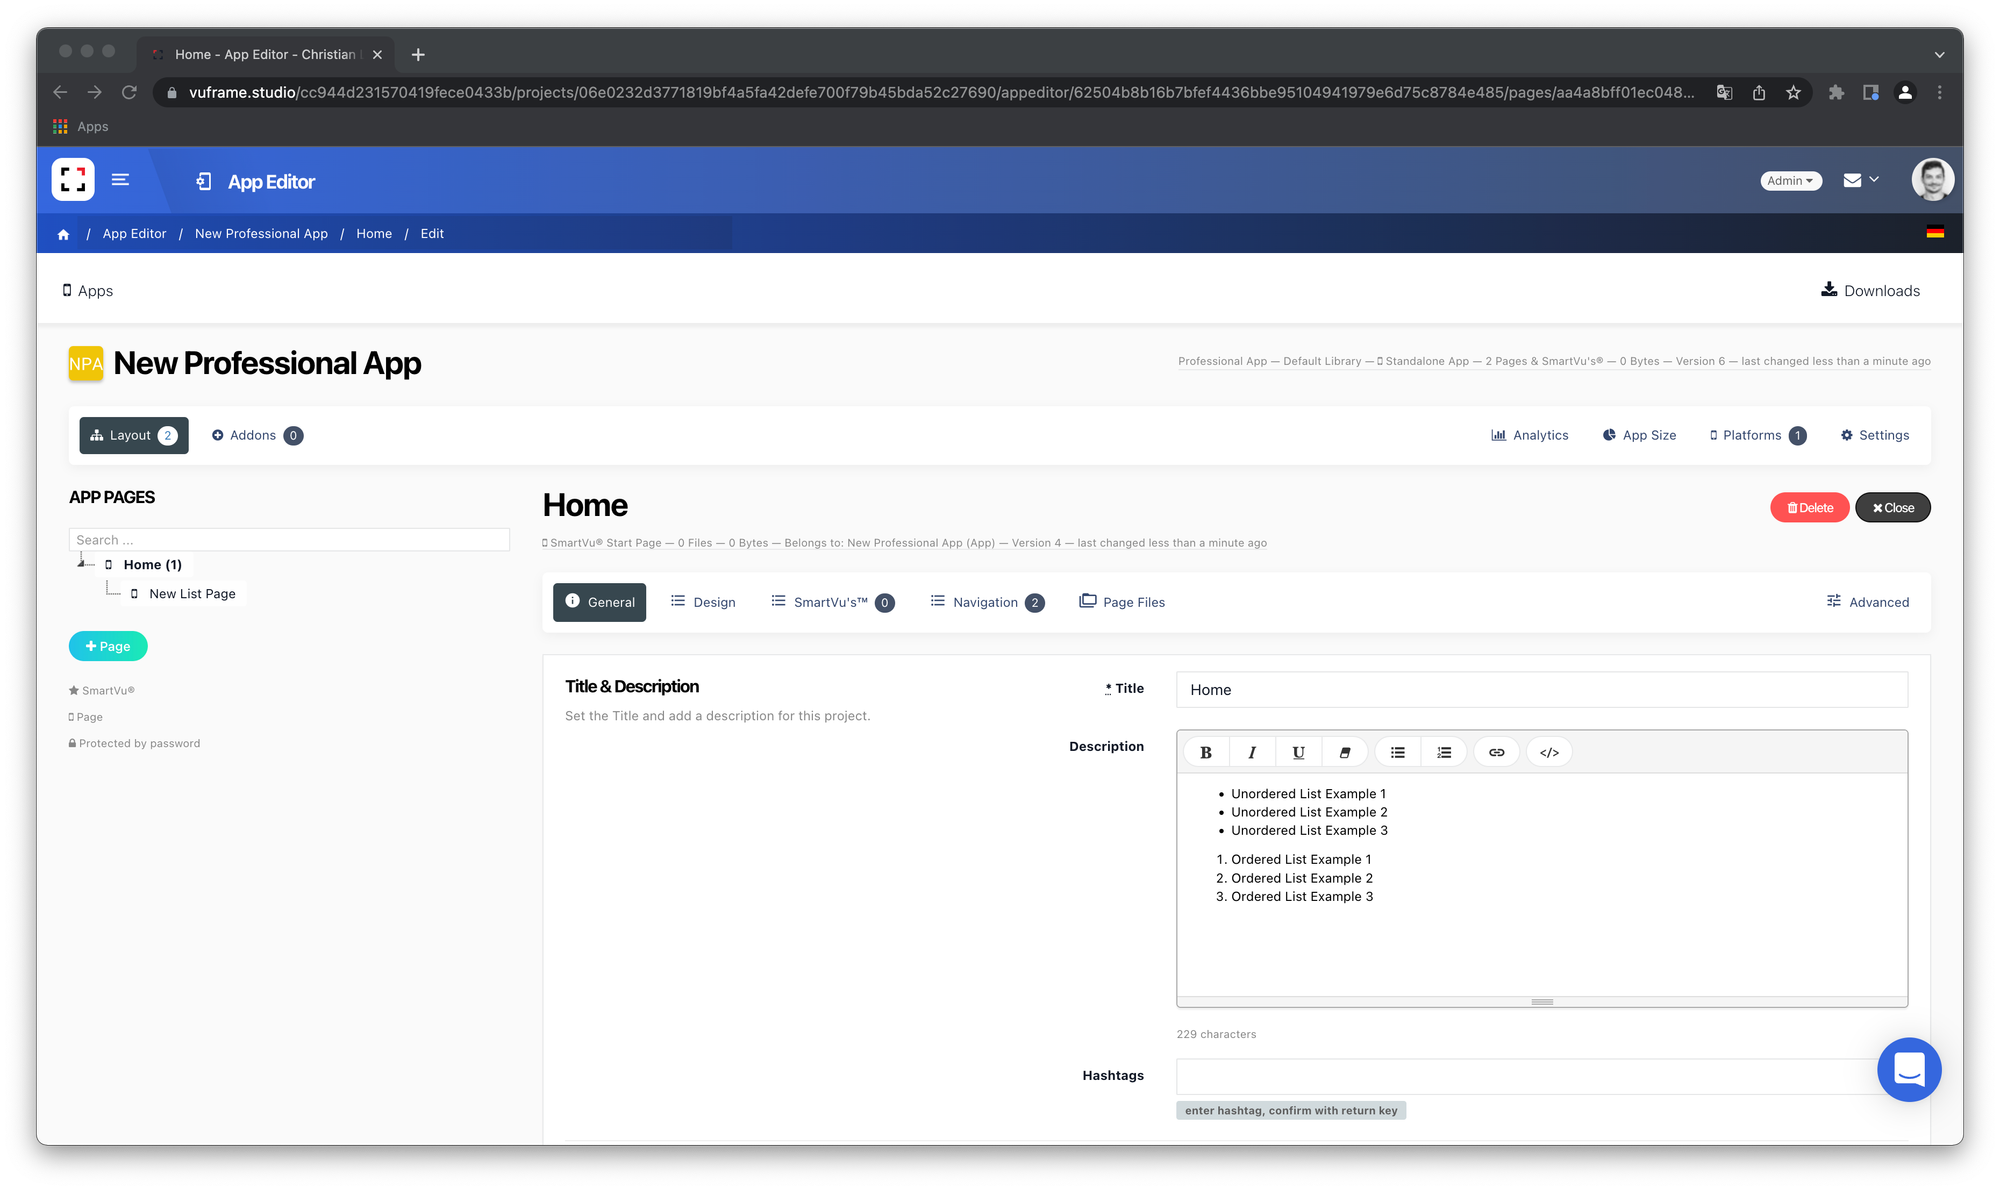Insert an unordered bullet list

pyautogui.click(x=1398, y=752)
